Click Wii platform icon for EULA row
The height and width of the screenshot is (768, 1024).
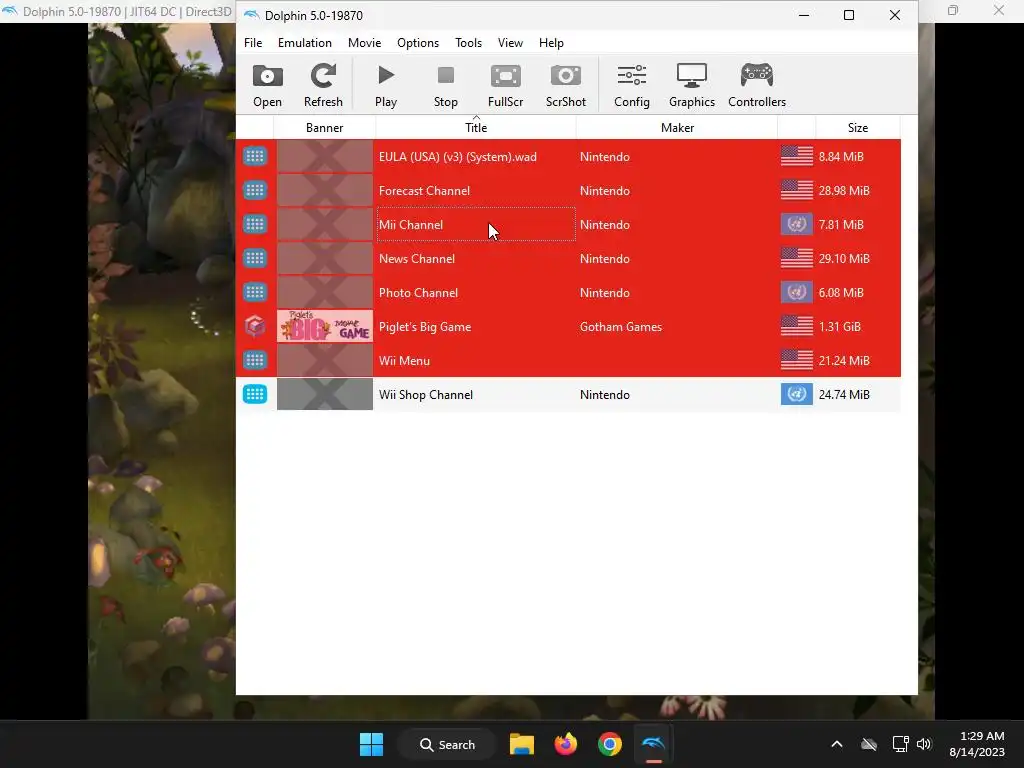pyautogui.click(x=255, y=156)
